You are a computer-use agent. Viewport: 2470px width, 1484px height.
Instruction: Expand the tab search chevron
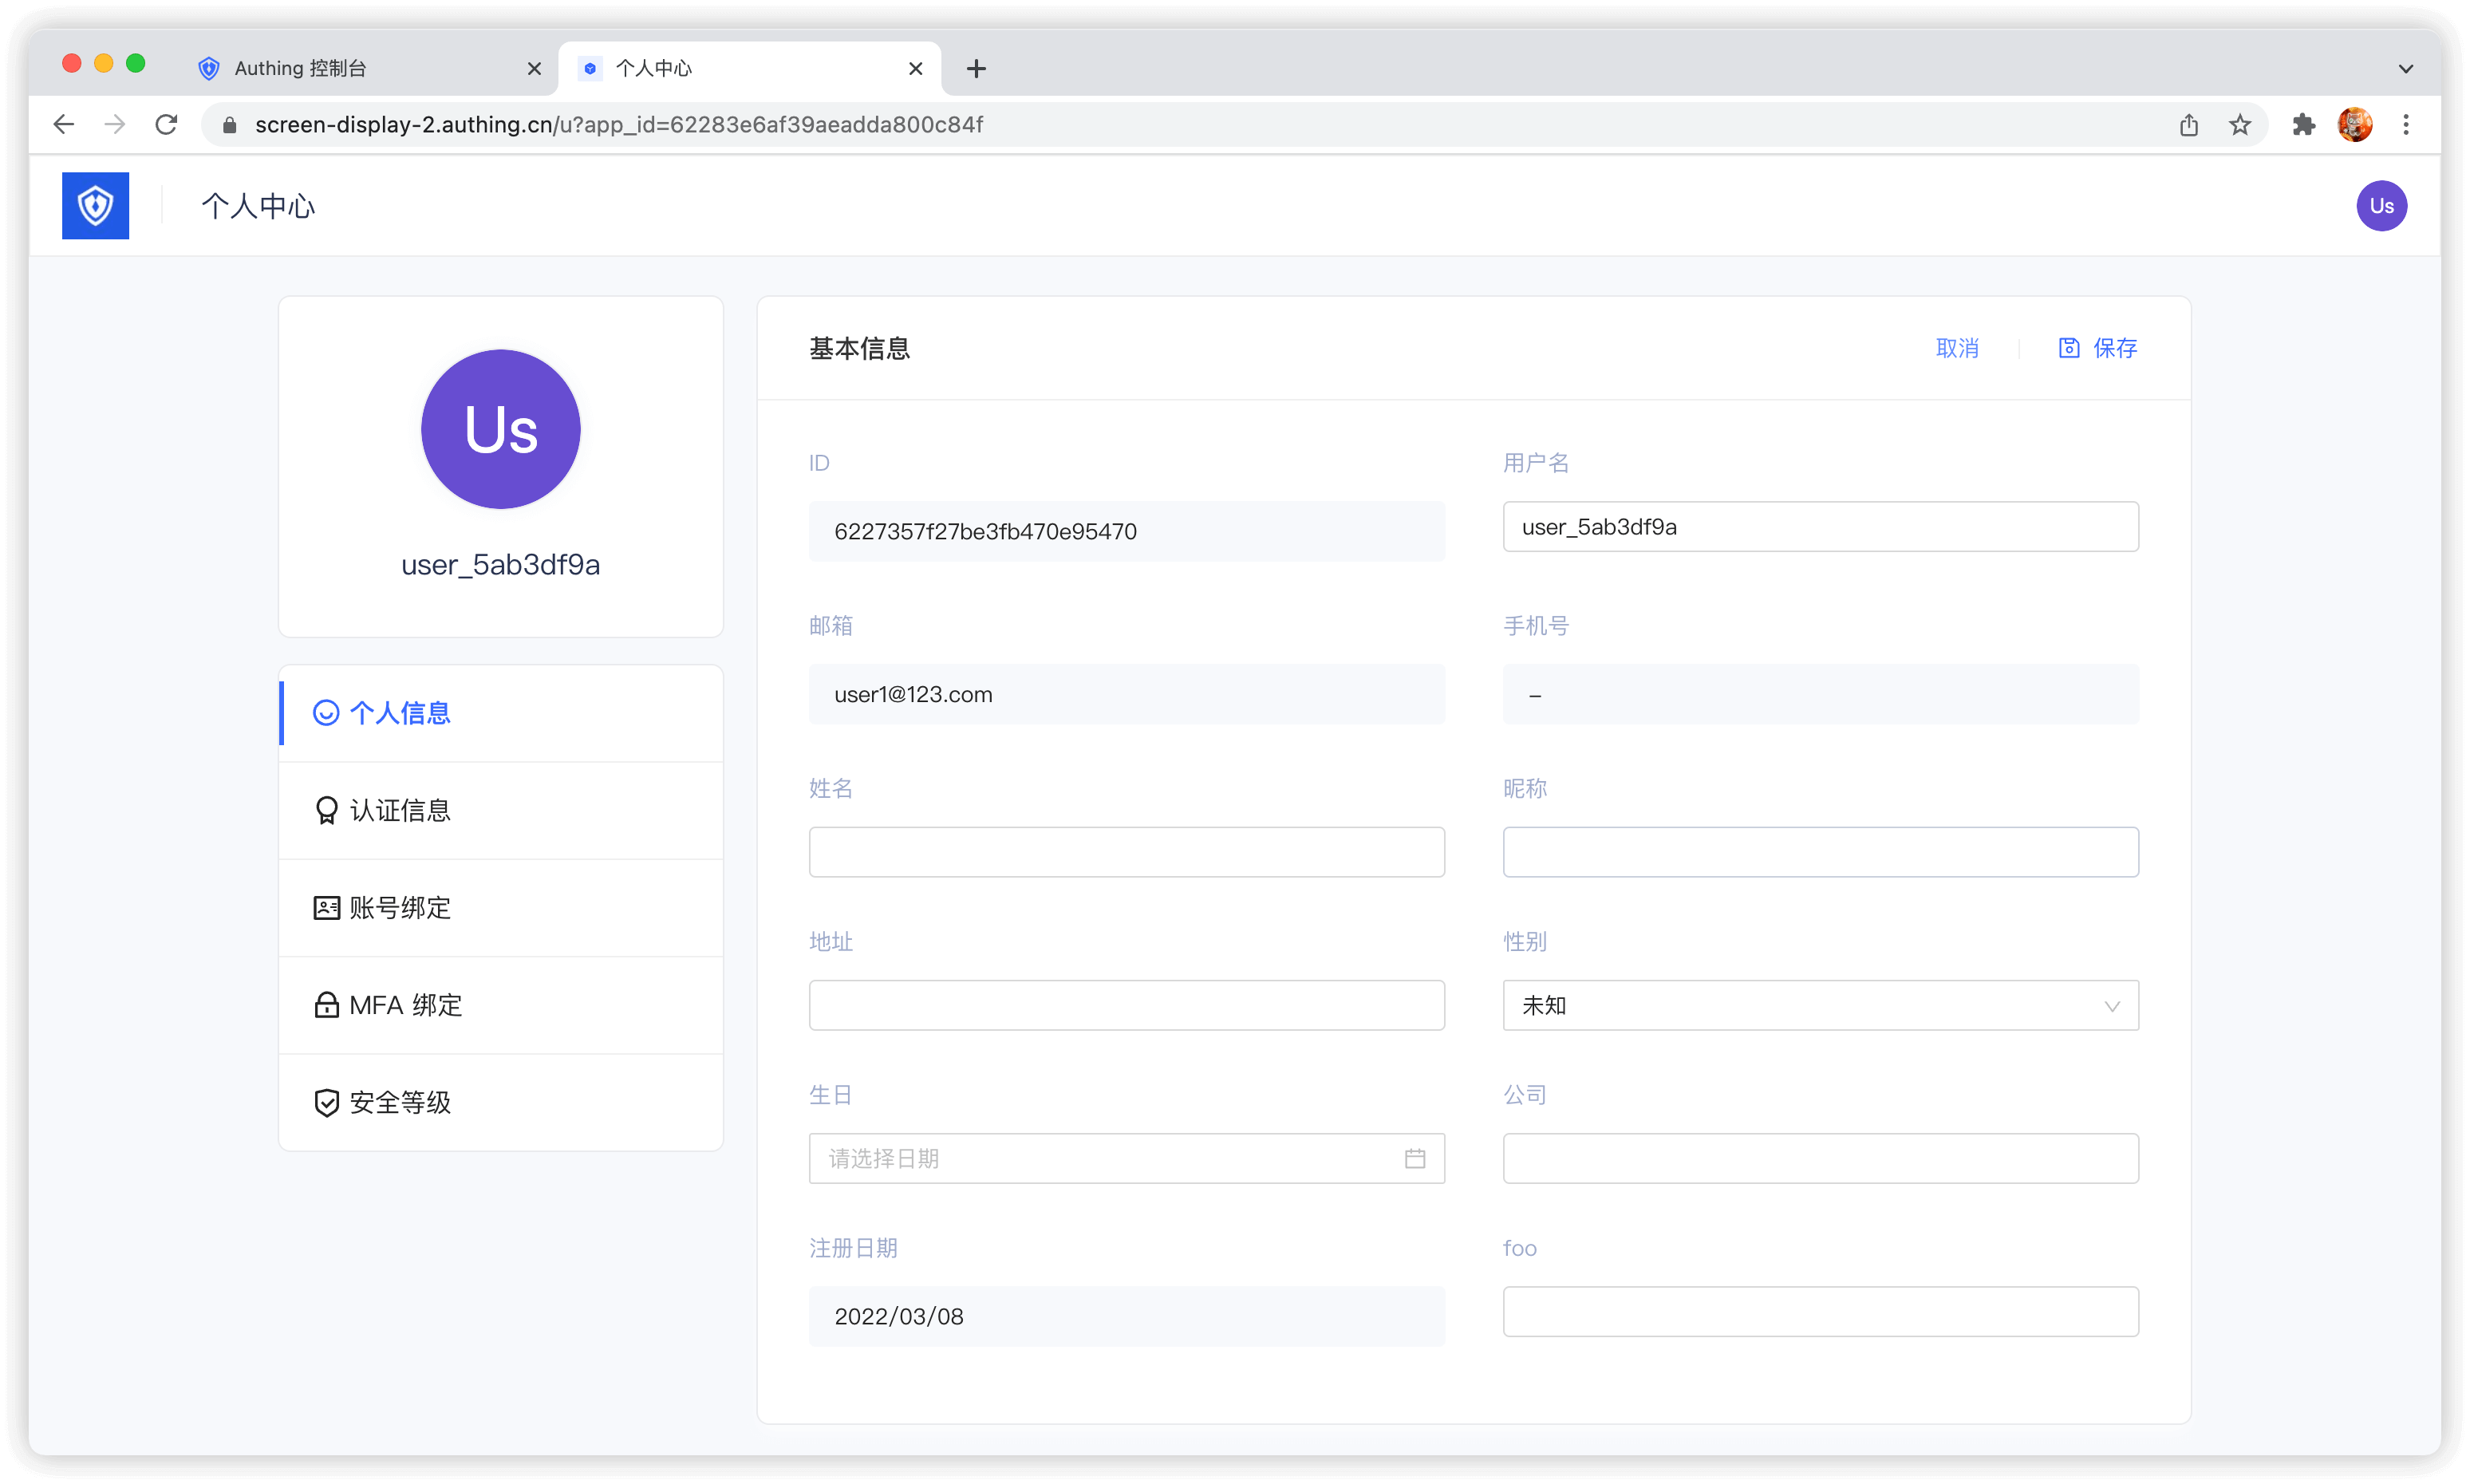tap(2405, 68)
